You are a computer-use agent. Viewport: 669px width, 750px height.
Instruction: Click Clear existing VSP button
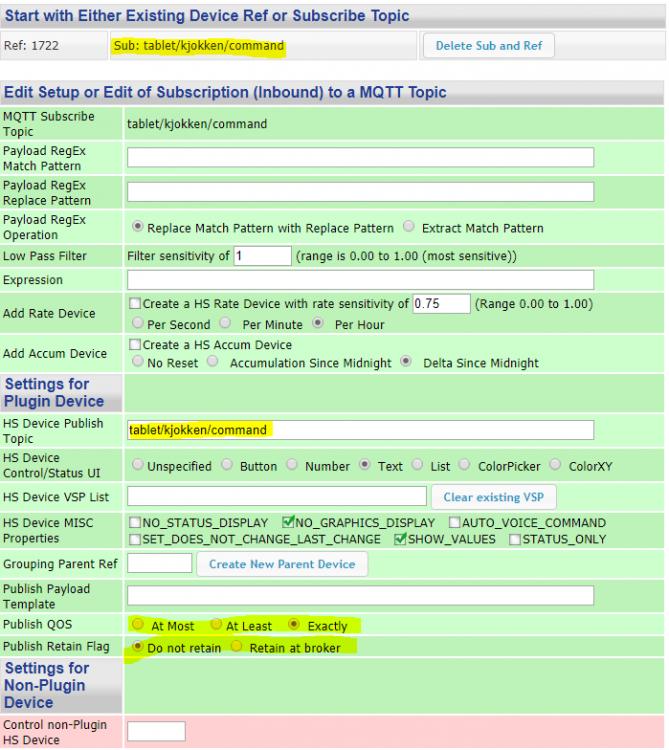point(493,497)
